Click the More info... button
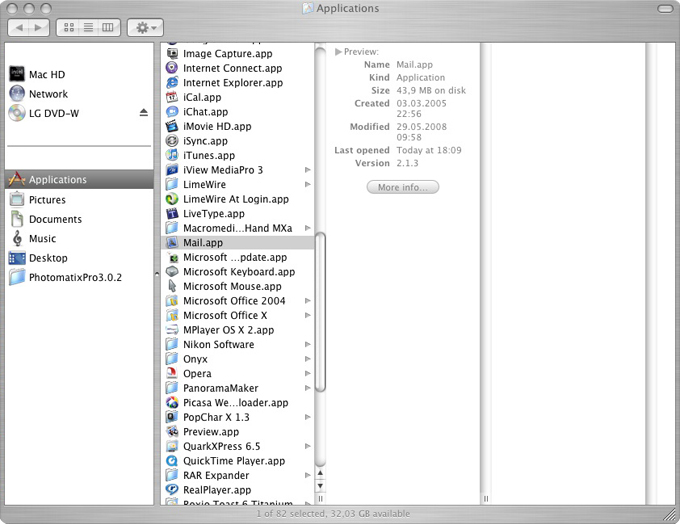 coord(403,187)
